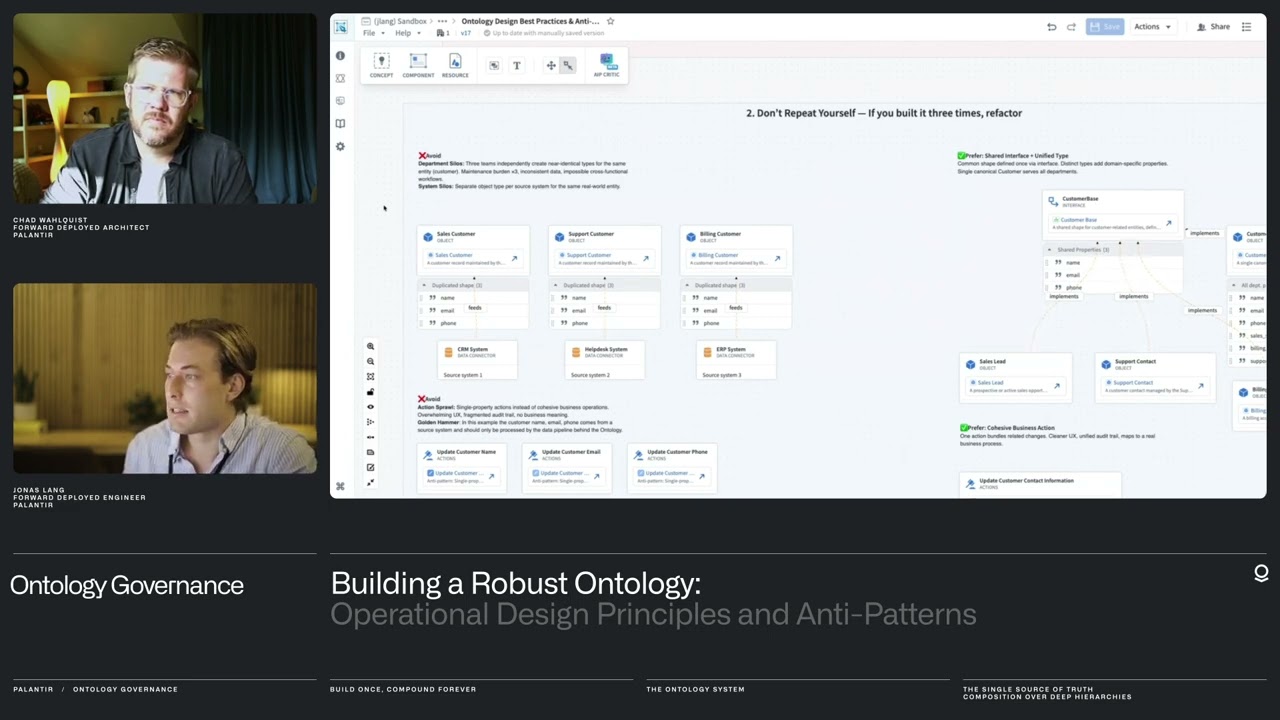Select the Resource tool
Viewport: 1280px width, 720px height.
tap(455, 66)
